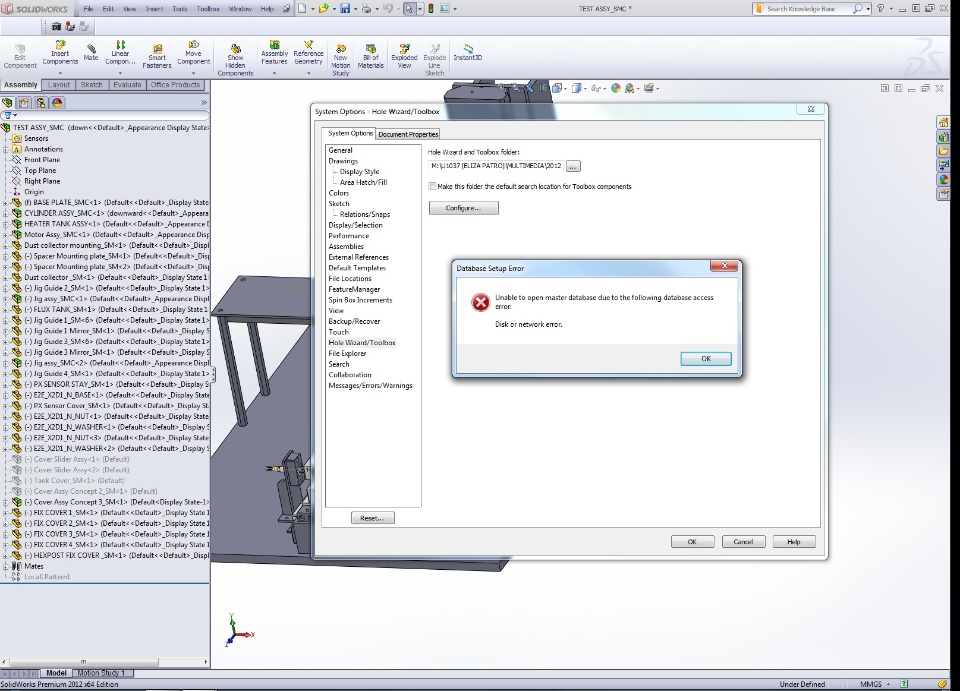Viewport: 960px width, 691px height.
Task: Select Messages/Errors/Warnings in the options list
Action: click(x=370, y=386)
